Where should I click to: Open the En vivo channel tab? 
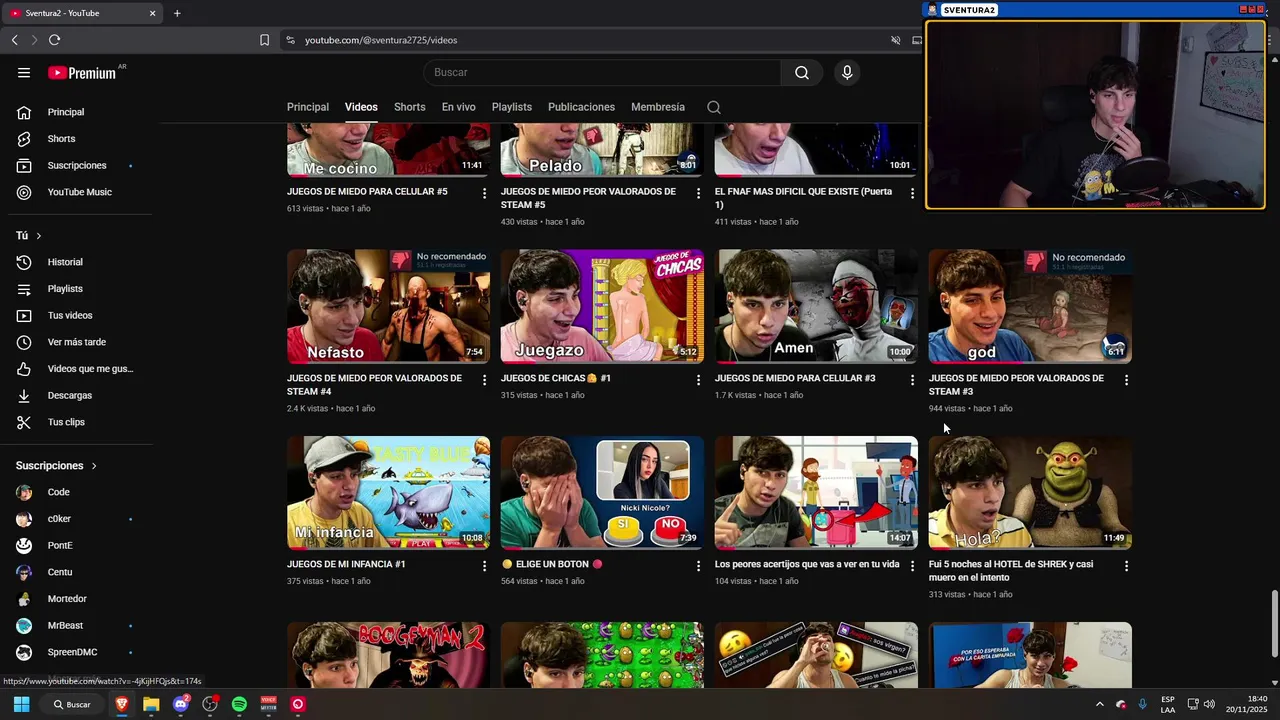pyautogui.click(x=458, y=107)
